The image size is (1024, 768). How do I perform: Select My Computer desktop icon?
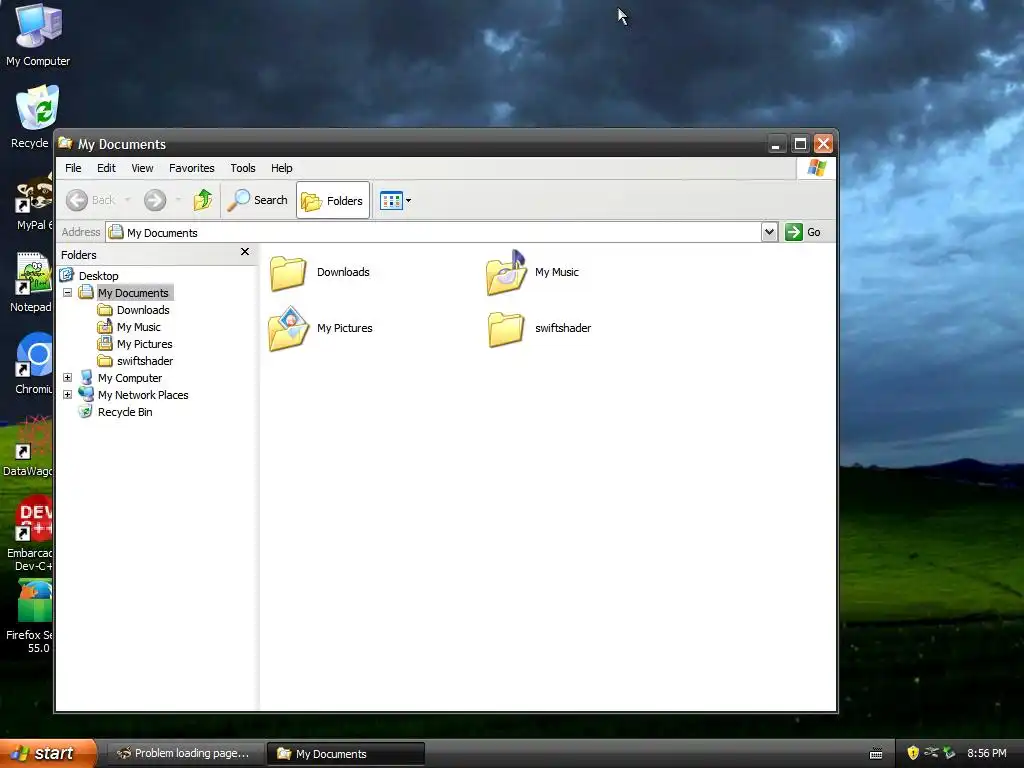pyautogui.click(x=38, y=35)
